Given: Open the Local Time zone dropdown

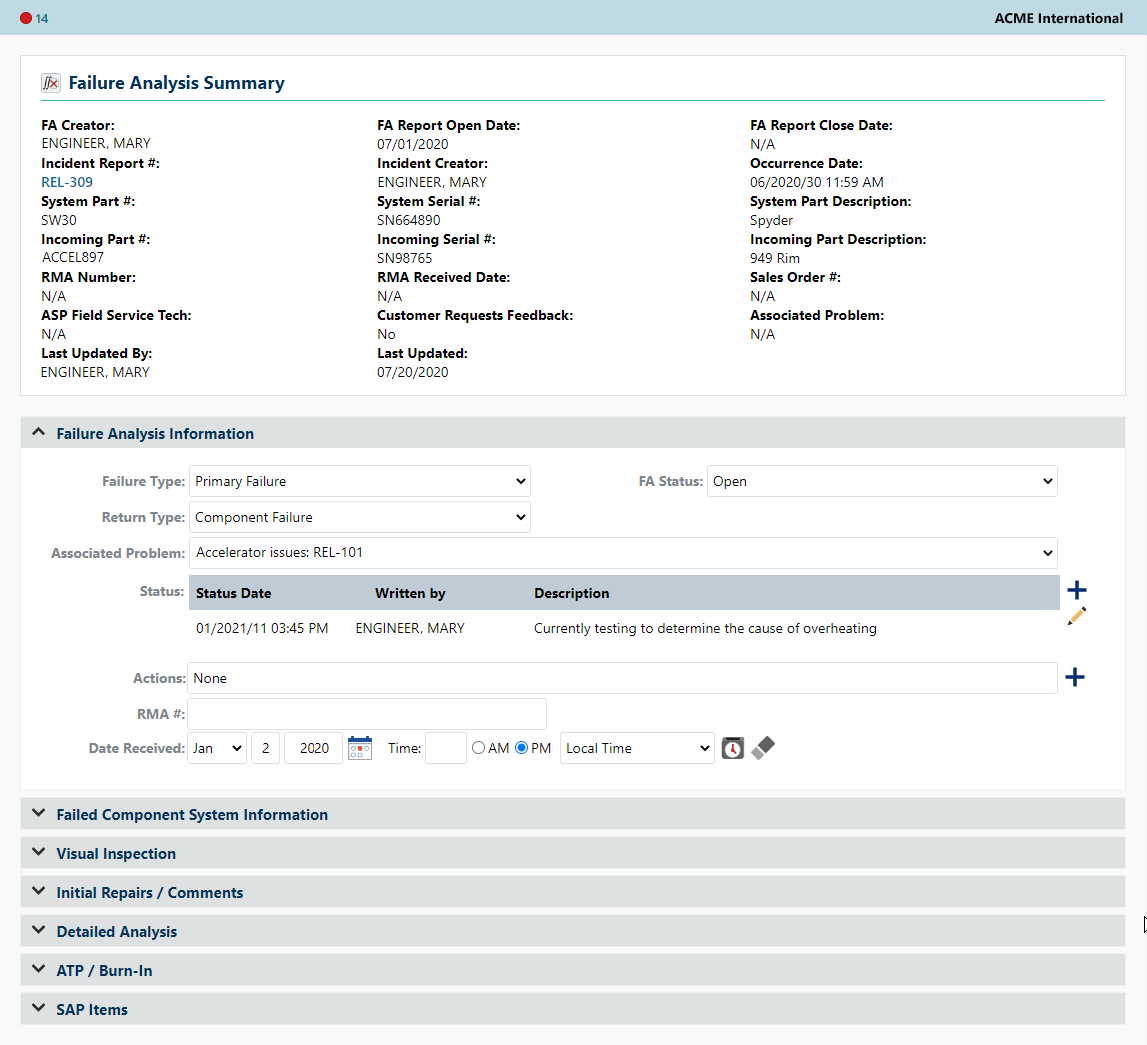Looking at the screenshot, I should pyautogui.click(x=637, y=748).
